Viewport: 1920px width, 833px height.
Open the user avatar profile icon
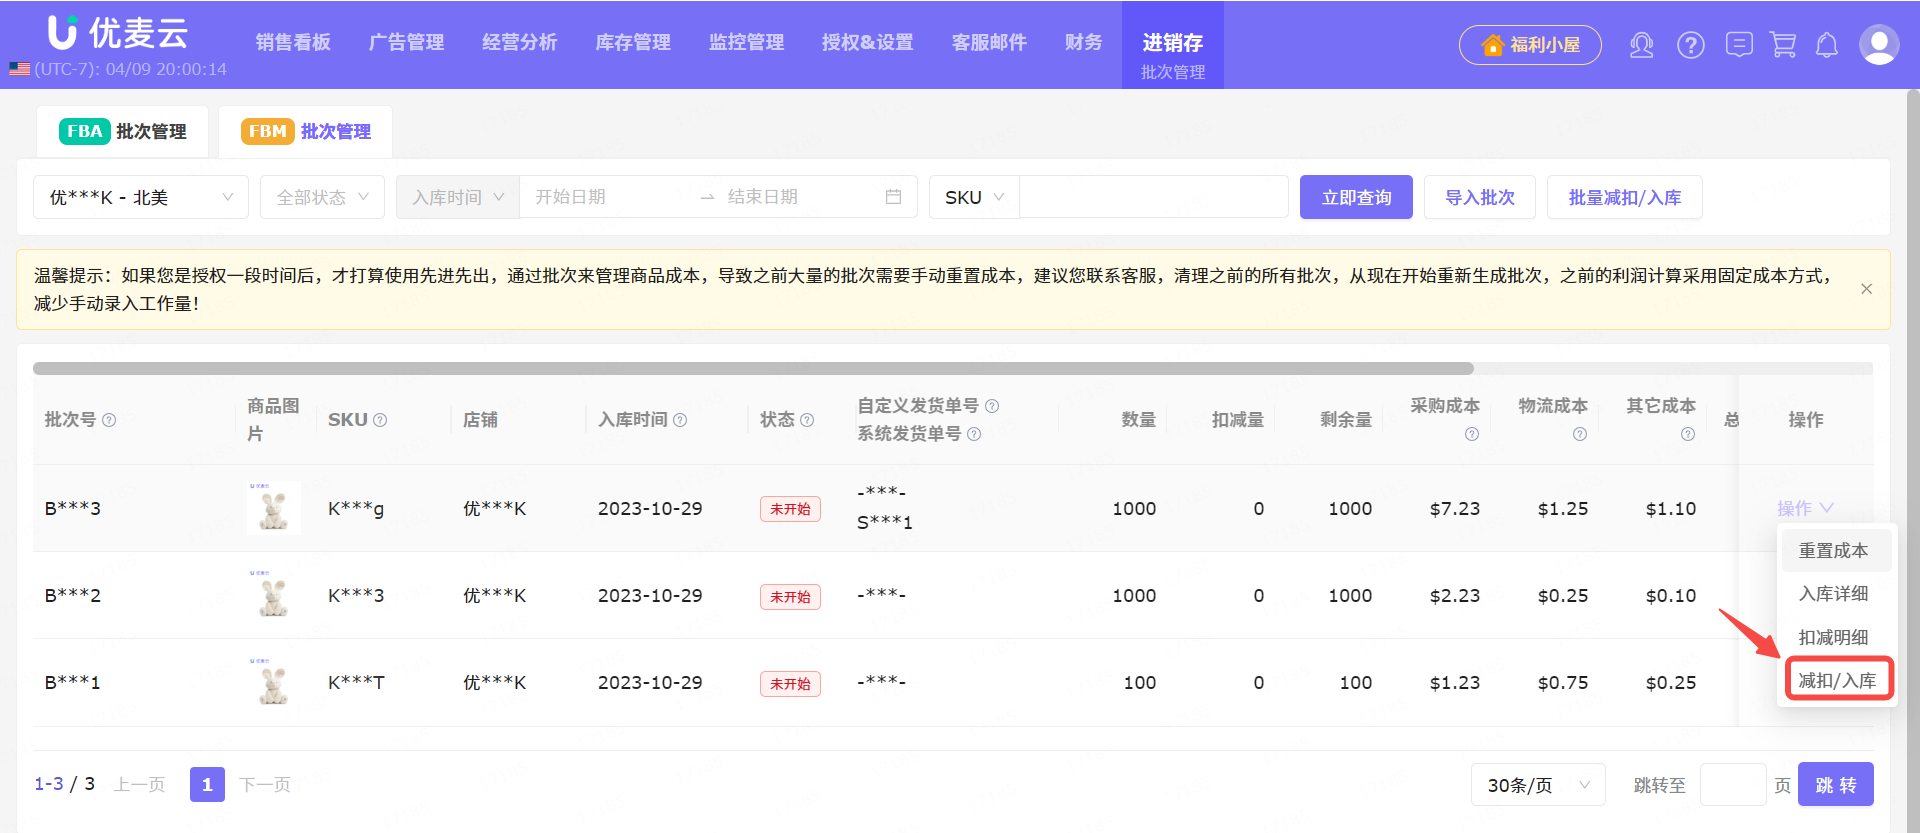[1878, 45]
